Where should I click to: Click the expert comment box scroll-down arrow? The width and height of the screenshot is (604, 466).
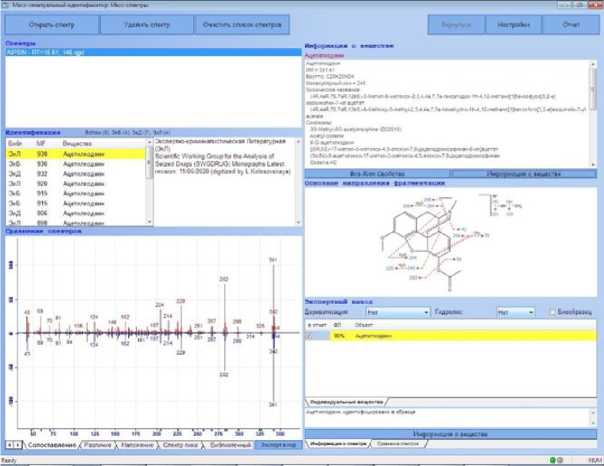click(593, 423)
